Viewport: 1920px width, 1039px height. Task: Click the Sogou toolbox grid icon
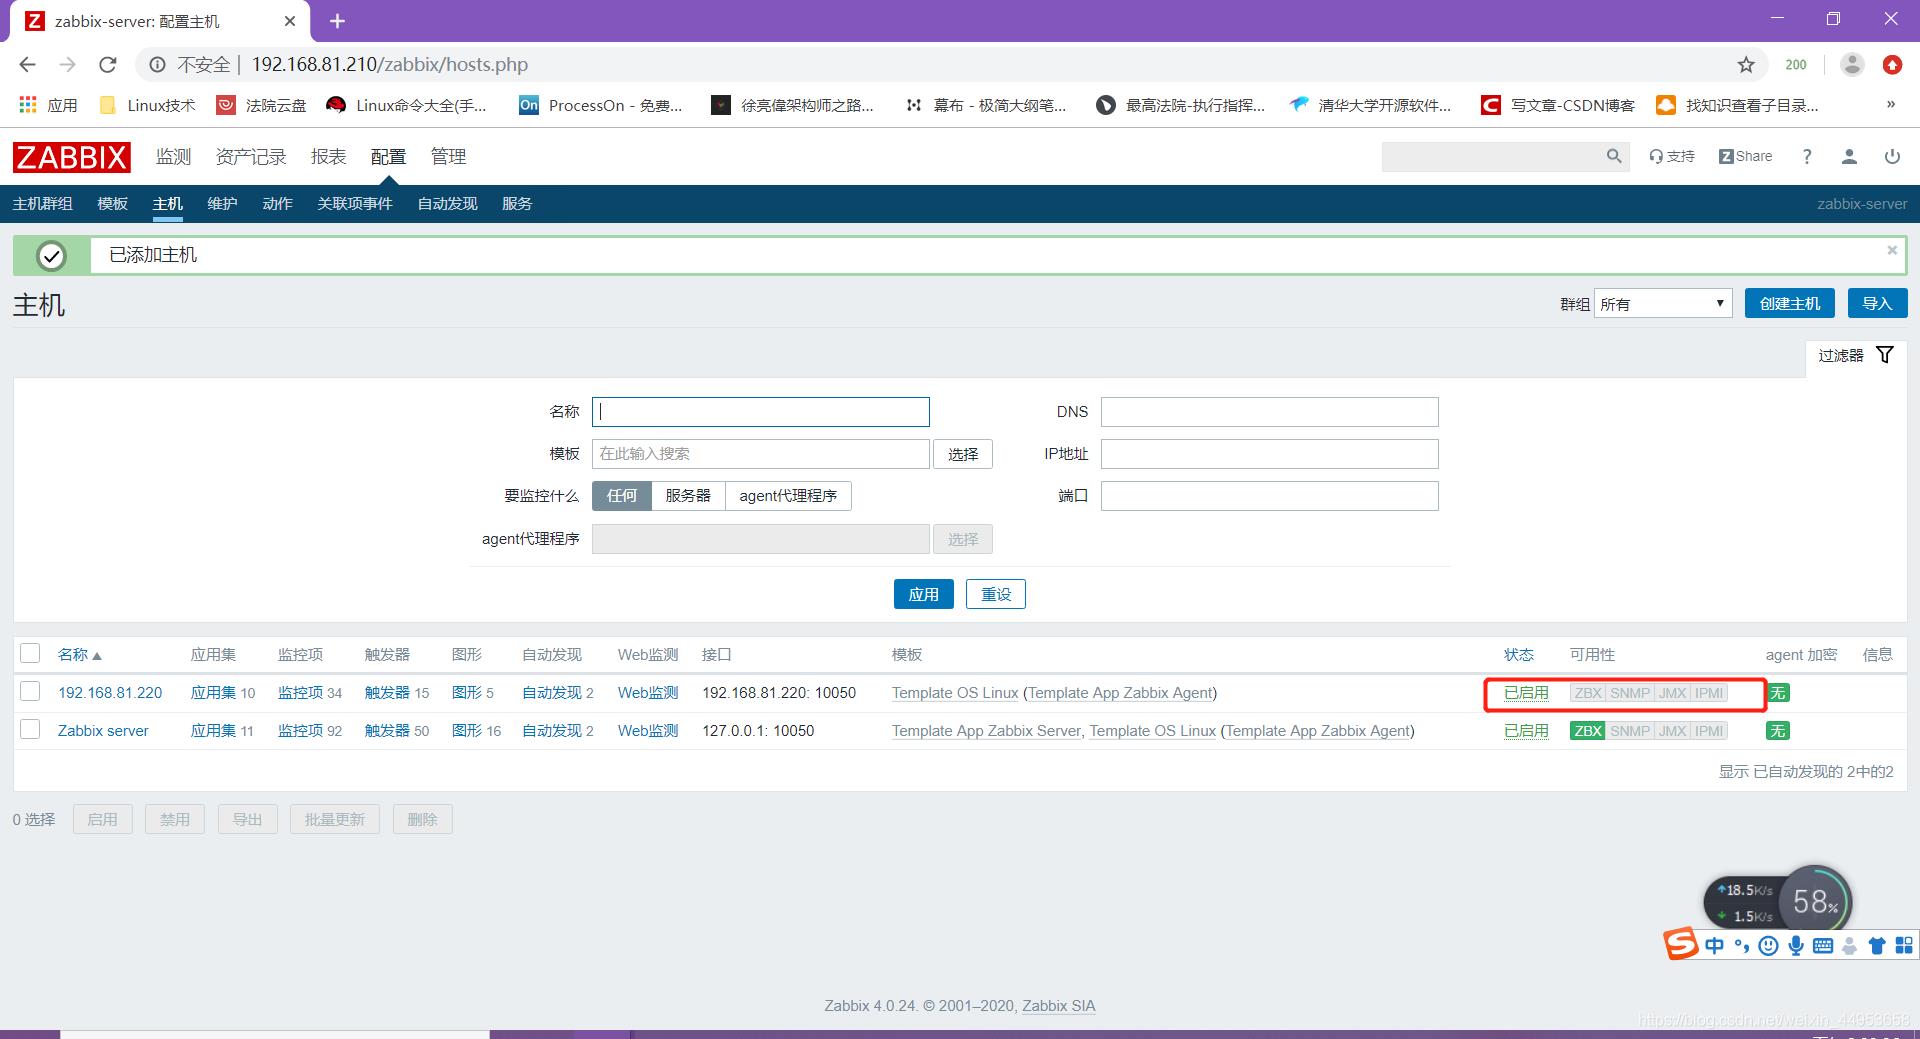tap(1904, 945)
